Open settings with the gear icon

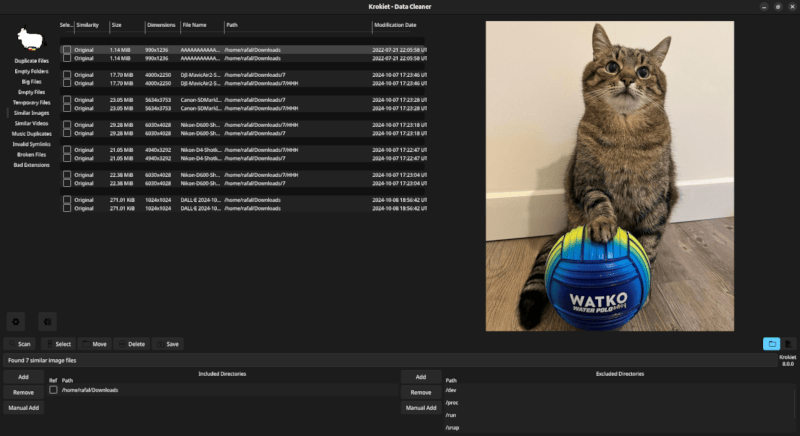point(15,321)
